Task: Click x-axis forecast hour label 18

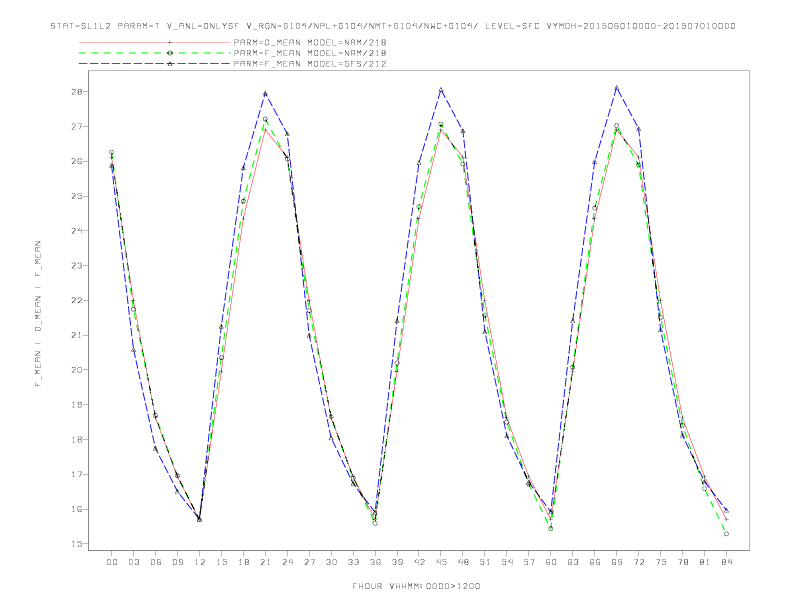Action: [243, 562]
